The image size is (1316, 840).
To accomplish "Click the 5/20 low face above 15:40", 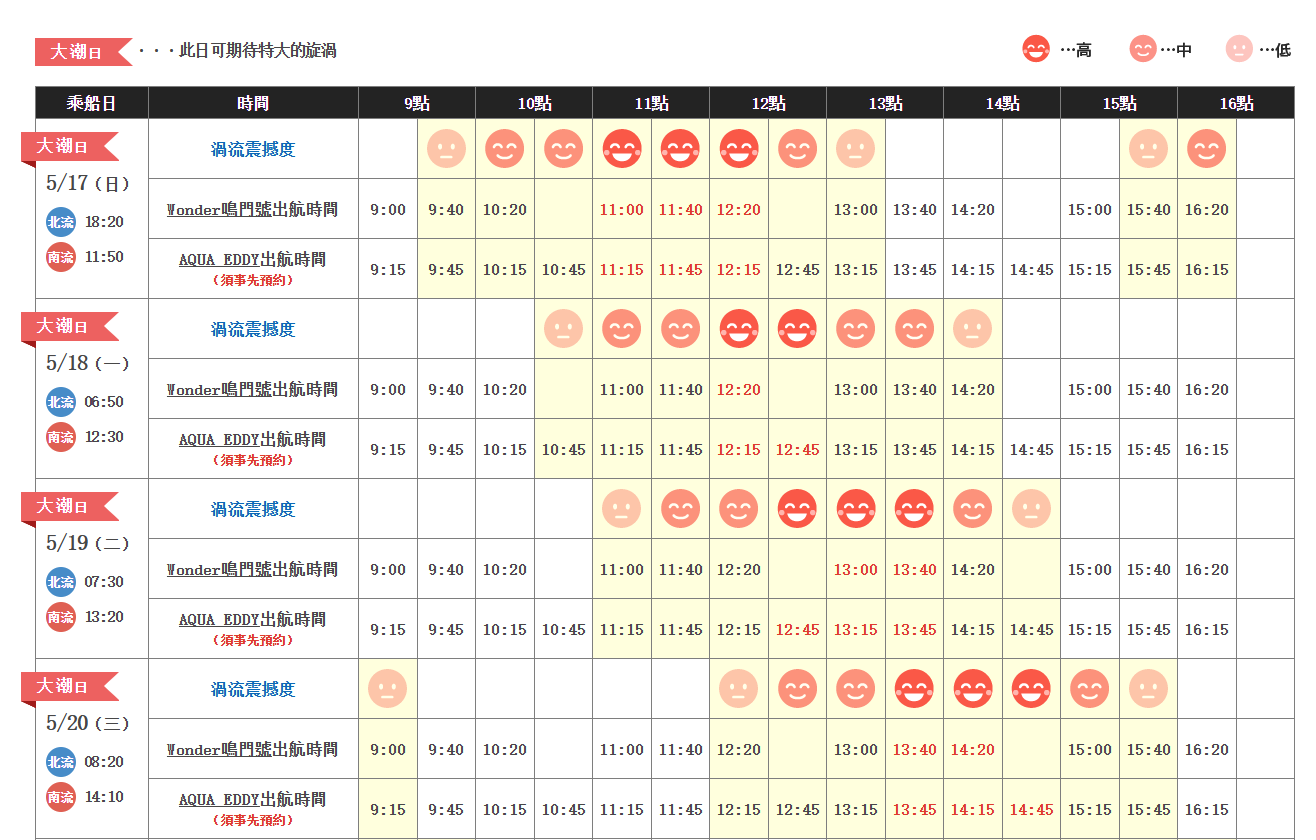I will (1148, 689).
